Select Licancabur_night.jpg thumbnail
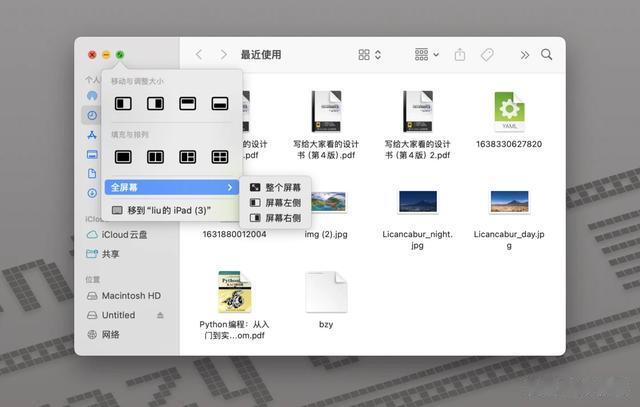This screenshot has height=407, width=640. point(418,202)
